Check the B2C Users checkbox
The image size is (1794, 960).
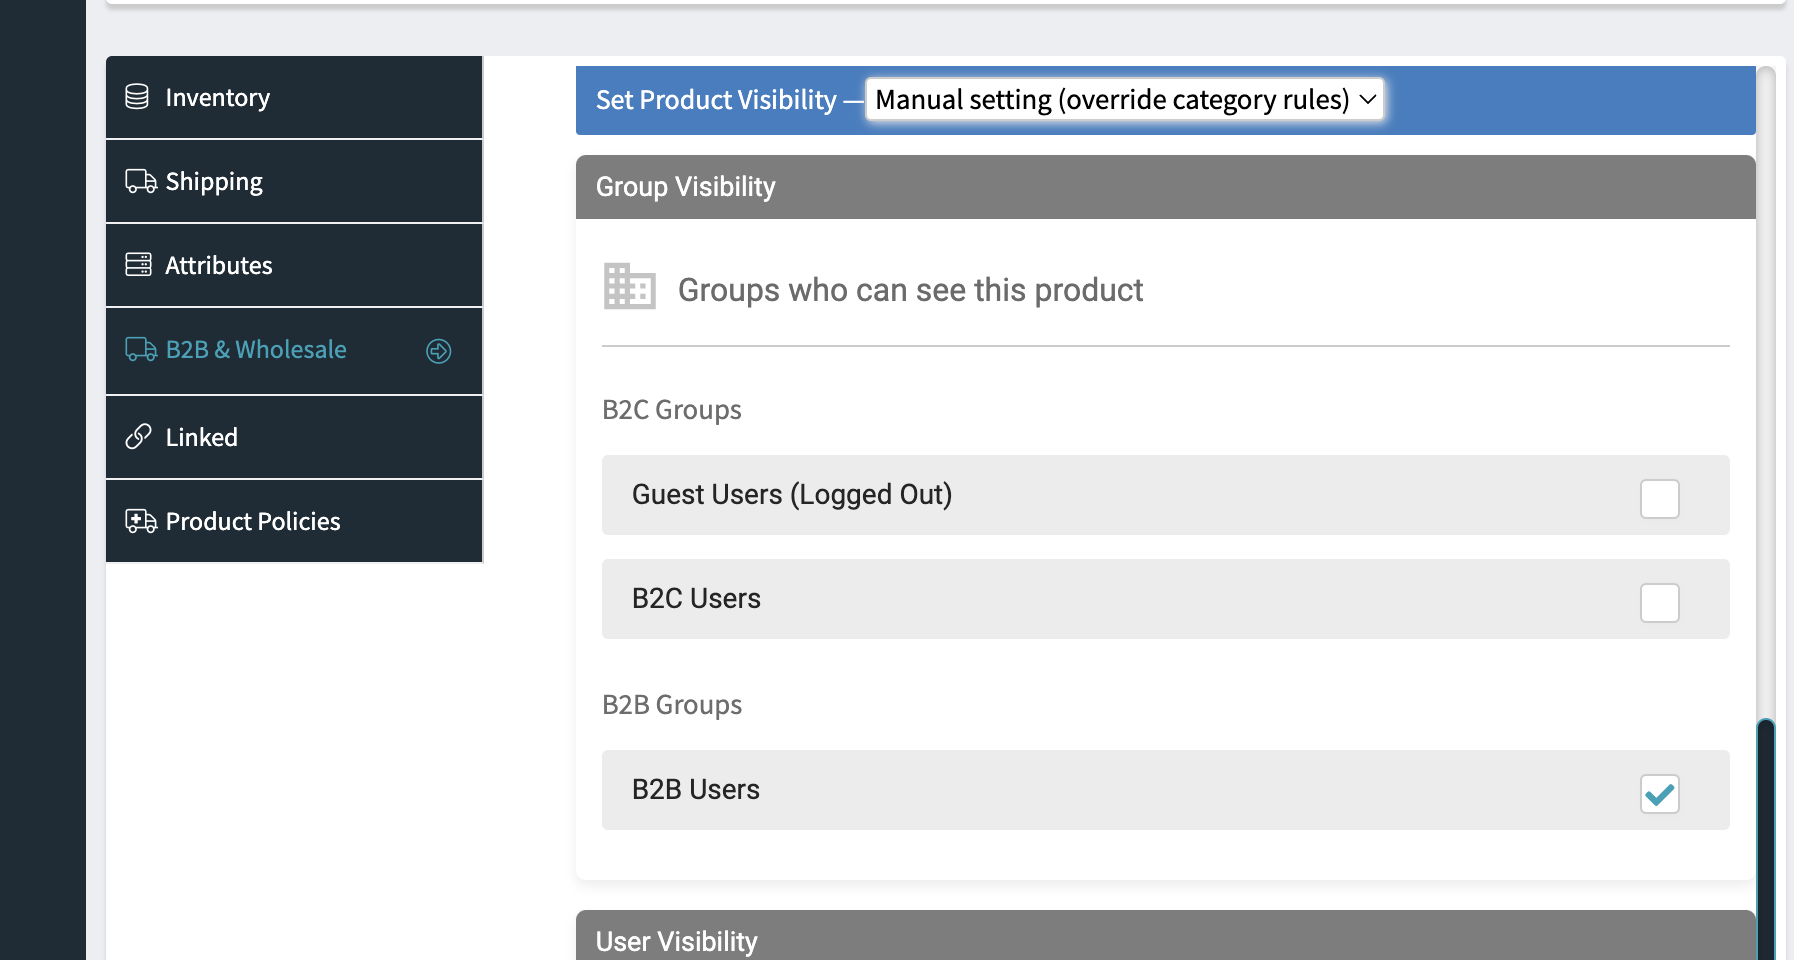pos(1659,602)
